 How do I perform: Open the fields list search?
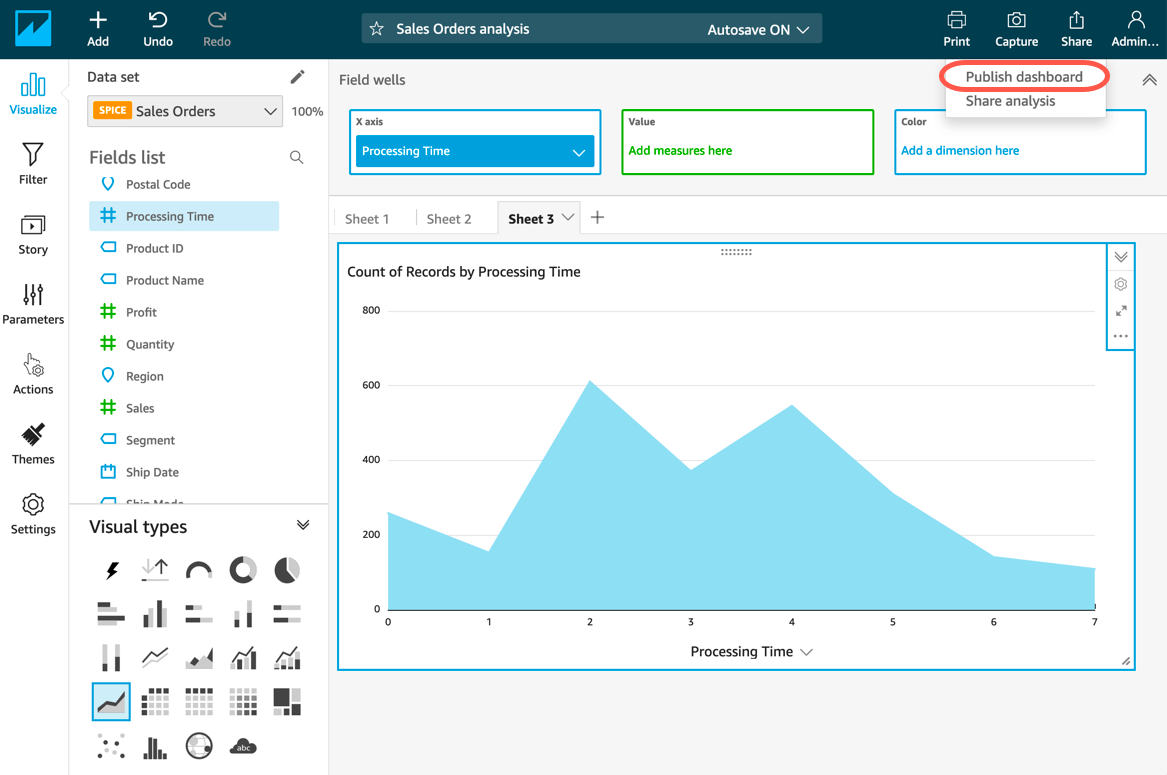(x=296, y=157)
